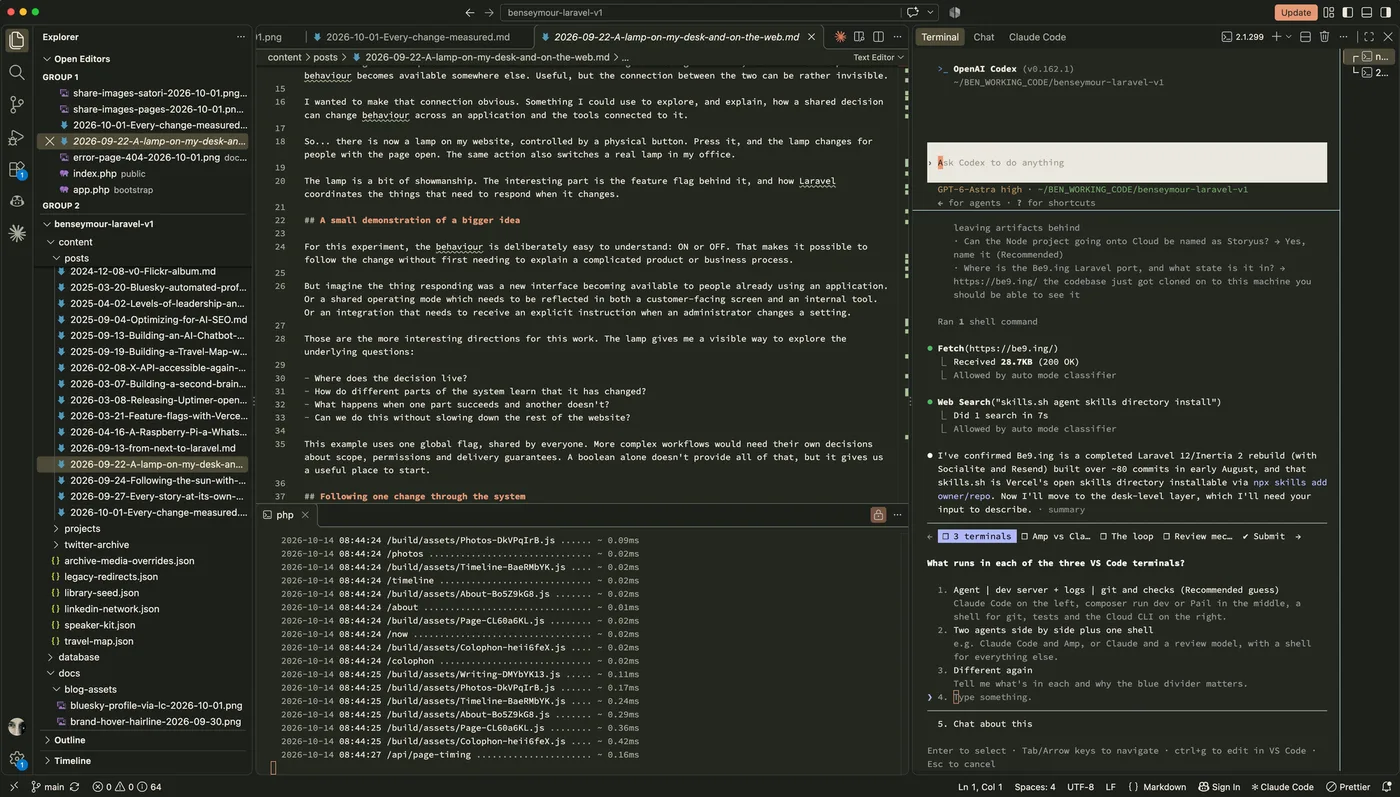
Task: Open the Source Control view
Action: point(16,104)
